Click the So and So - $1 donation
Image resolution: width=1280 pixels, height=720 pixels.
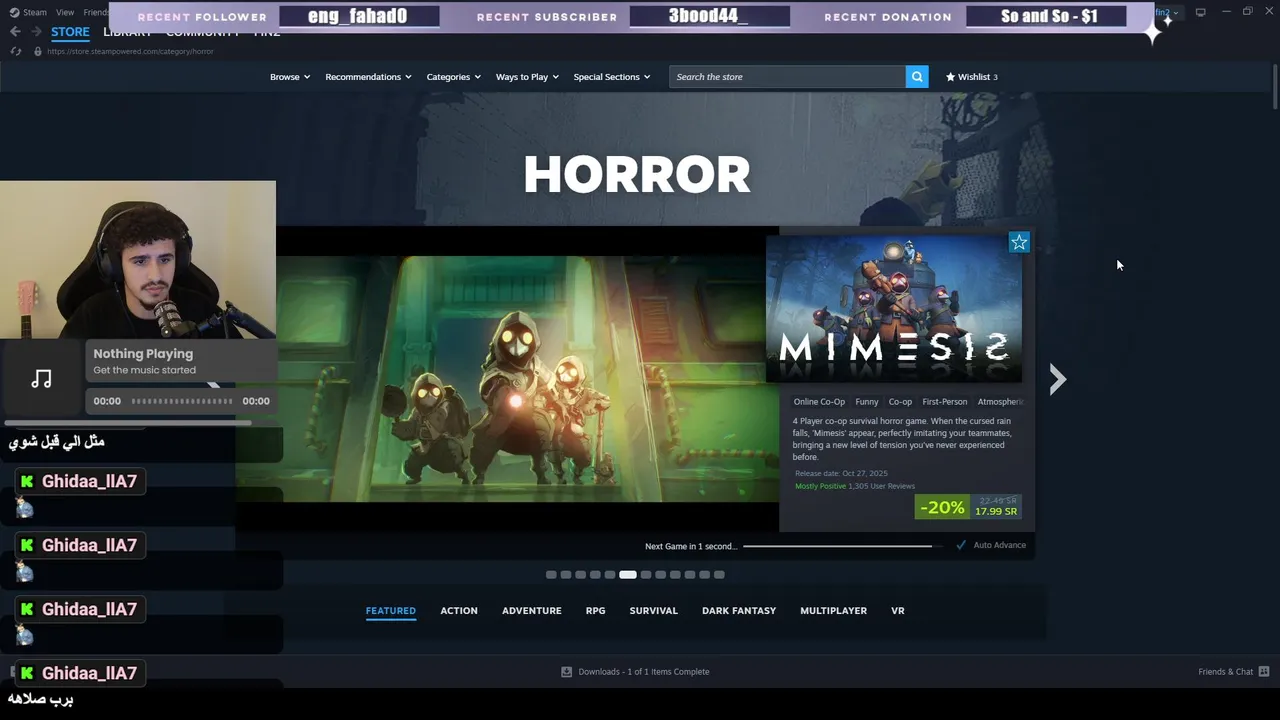(x=1049, y=16)
